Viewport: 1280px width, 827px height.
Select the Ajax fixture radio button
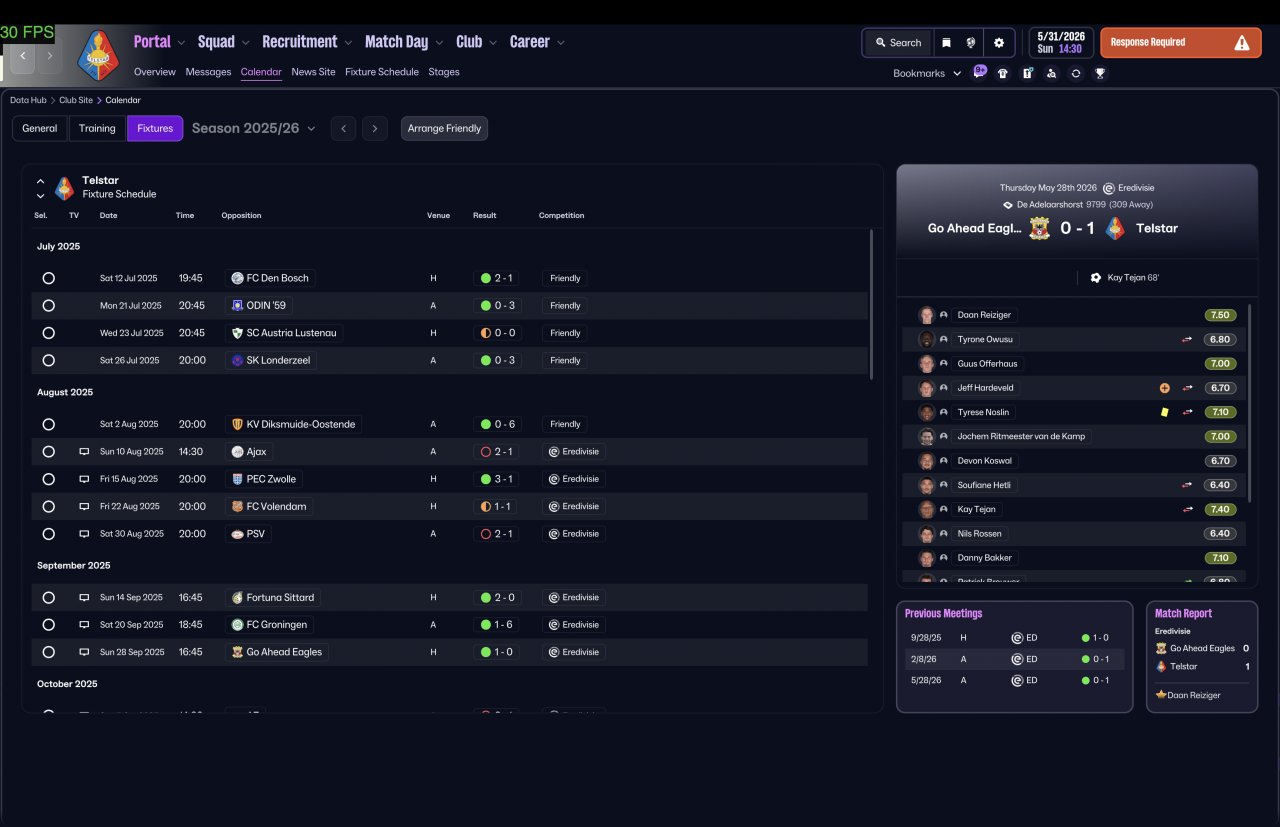[48, 452]
